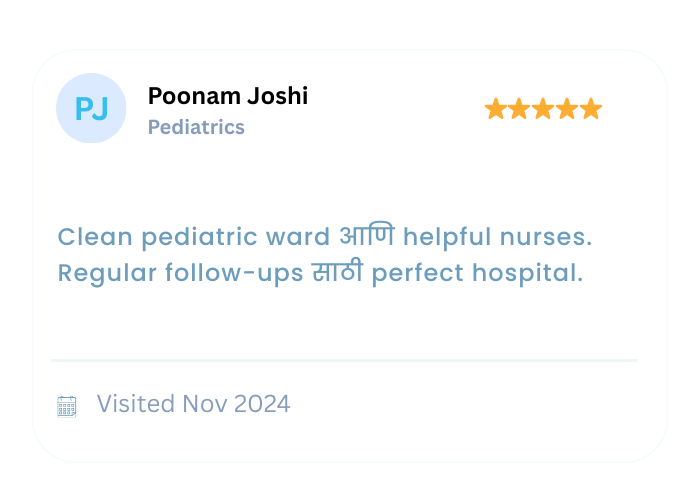Click the "Visited Nov 2024" text
This screenshot has height=500, width=700.
pos(193,404)
